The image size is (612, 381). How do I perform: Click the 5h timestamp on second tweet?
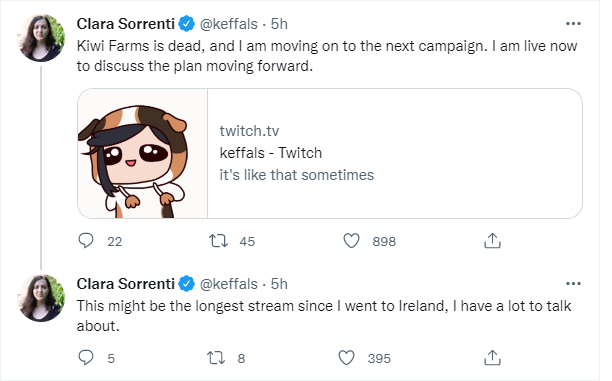tap(279, 284)
